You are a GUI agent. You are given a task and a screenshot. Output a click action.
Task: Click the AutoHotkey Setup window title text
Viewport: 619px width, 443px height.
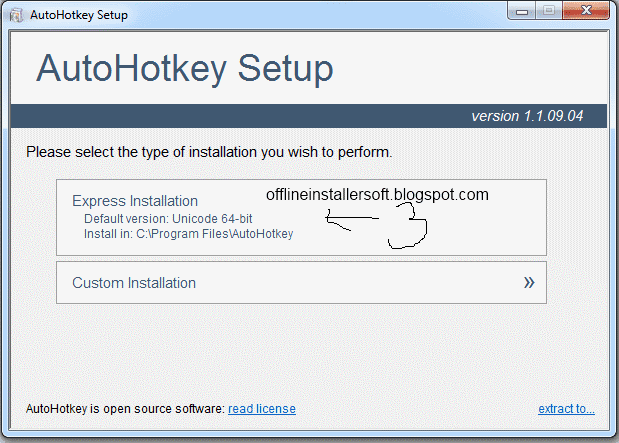(79, 15)
